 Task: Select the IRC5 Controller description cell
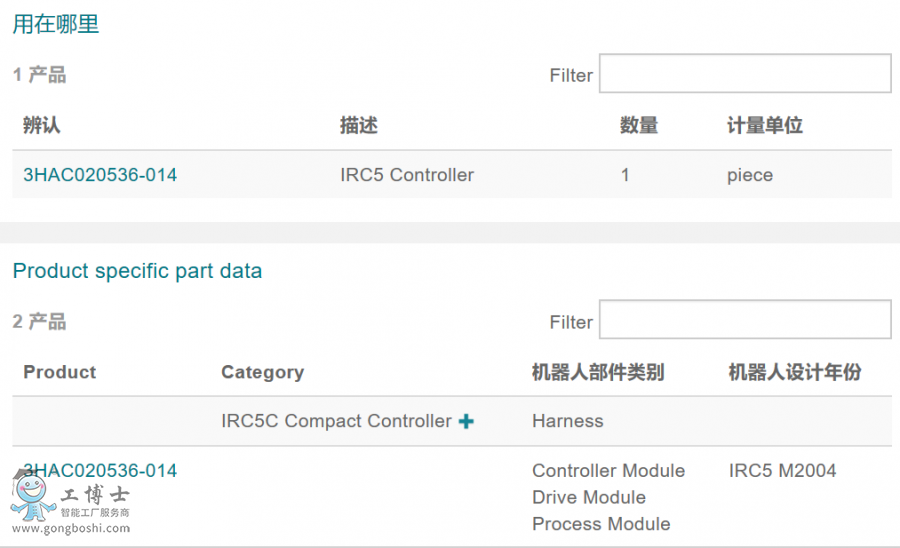click(407, 175)
